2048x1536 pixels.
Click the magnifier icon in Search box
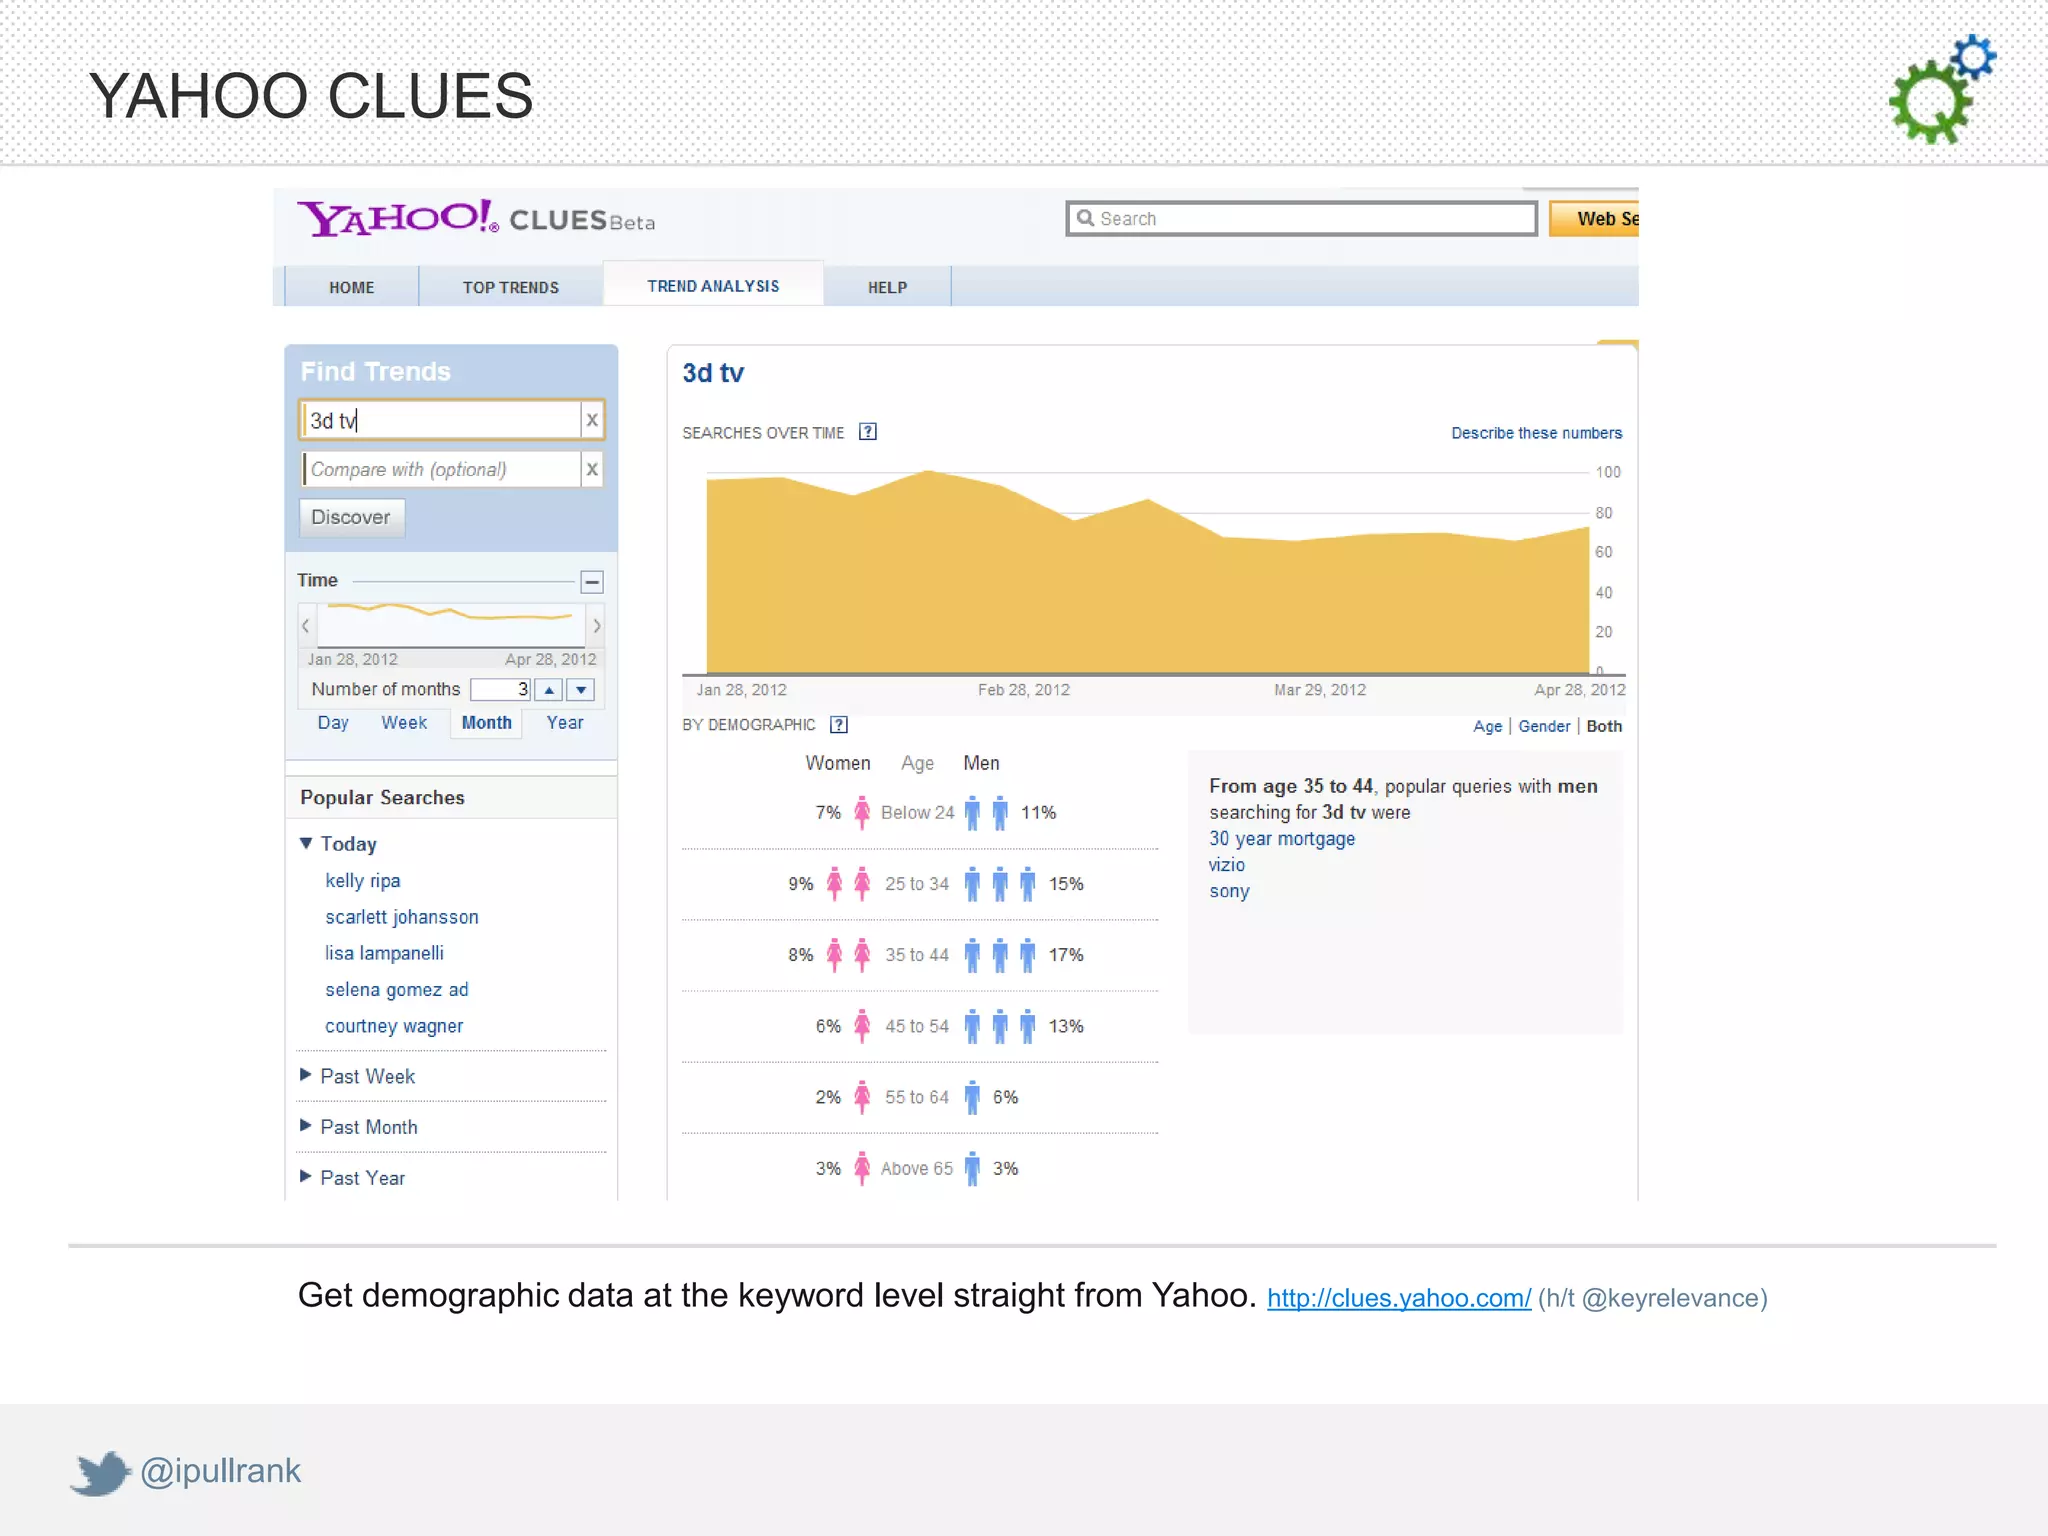pos(1085,218)
